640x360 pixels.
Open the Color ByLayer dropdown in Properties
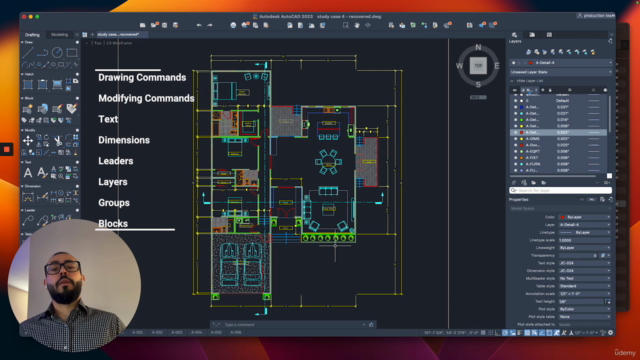tap(585, 217)
